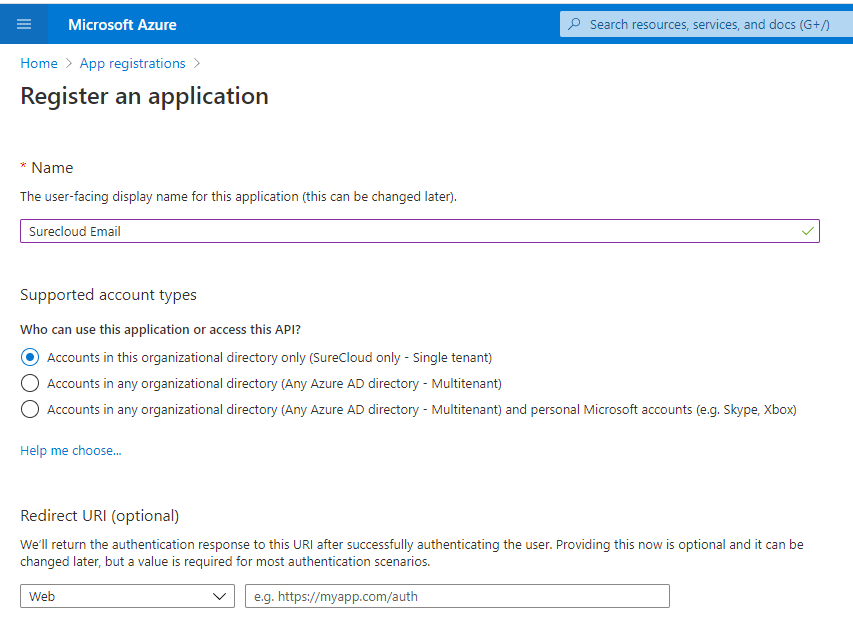Click the green validation checkmark in the Name field
853x633 pixels.
click(x=807, y=231)
